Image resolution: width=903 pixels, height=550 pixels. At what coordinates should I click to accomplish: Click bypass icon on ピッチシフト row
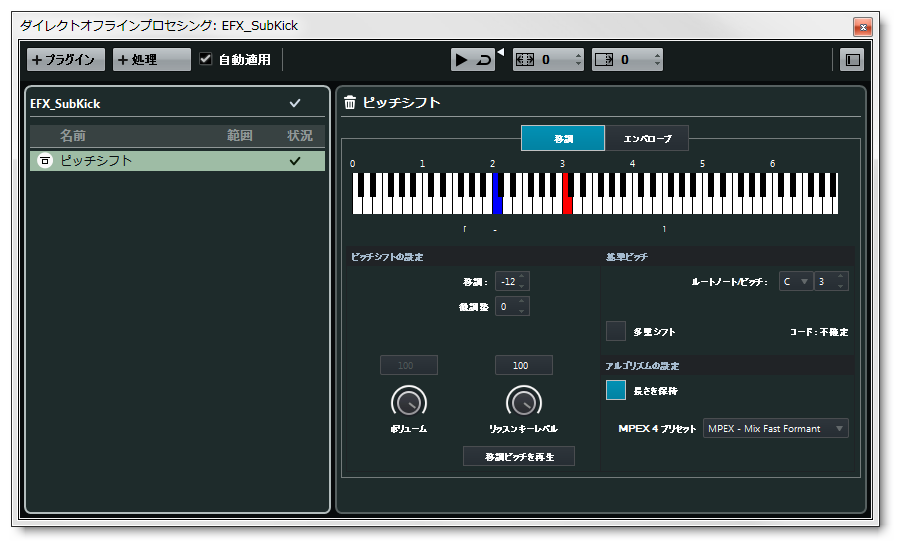tap(45, 161)
